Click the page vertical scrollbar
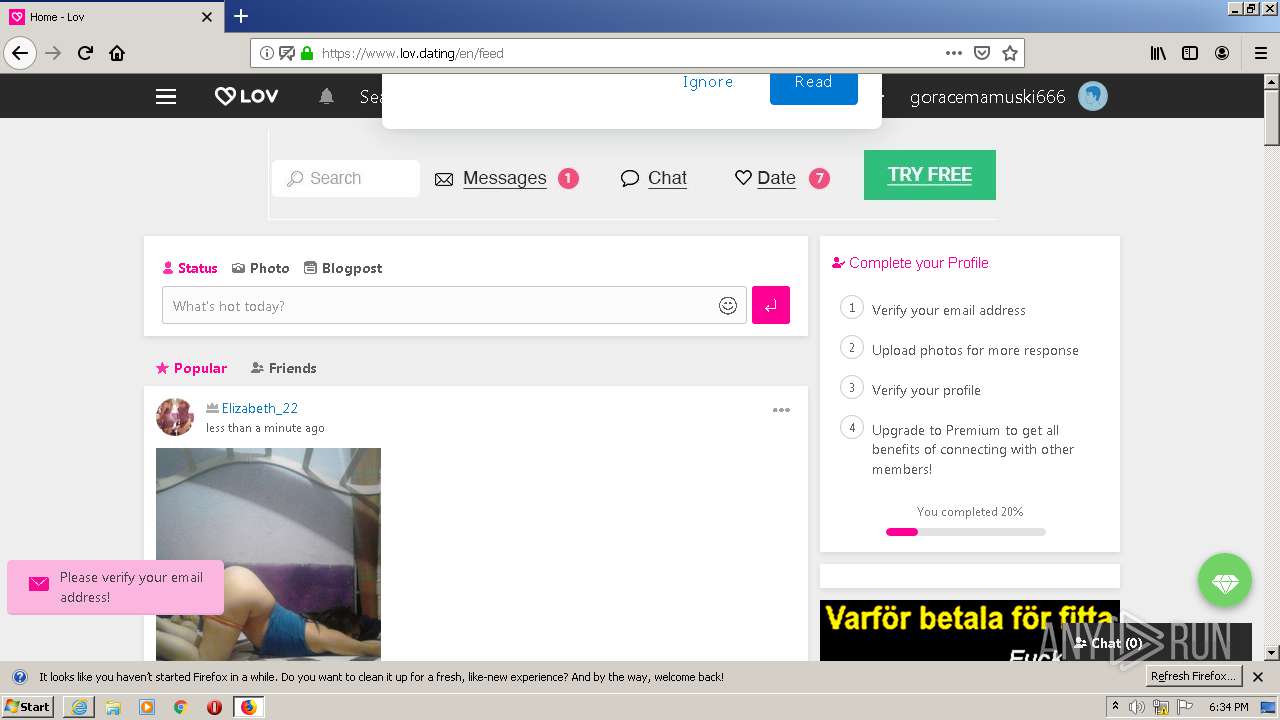 click(1271, 116)
